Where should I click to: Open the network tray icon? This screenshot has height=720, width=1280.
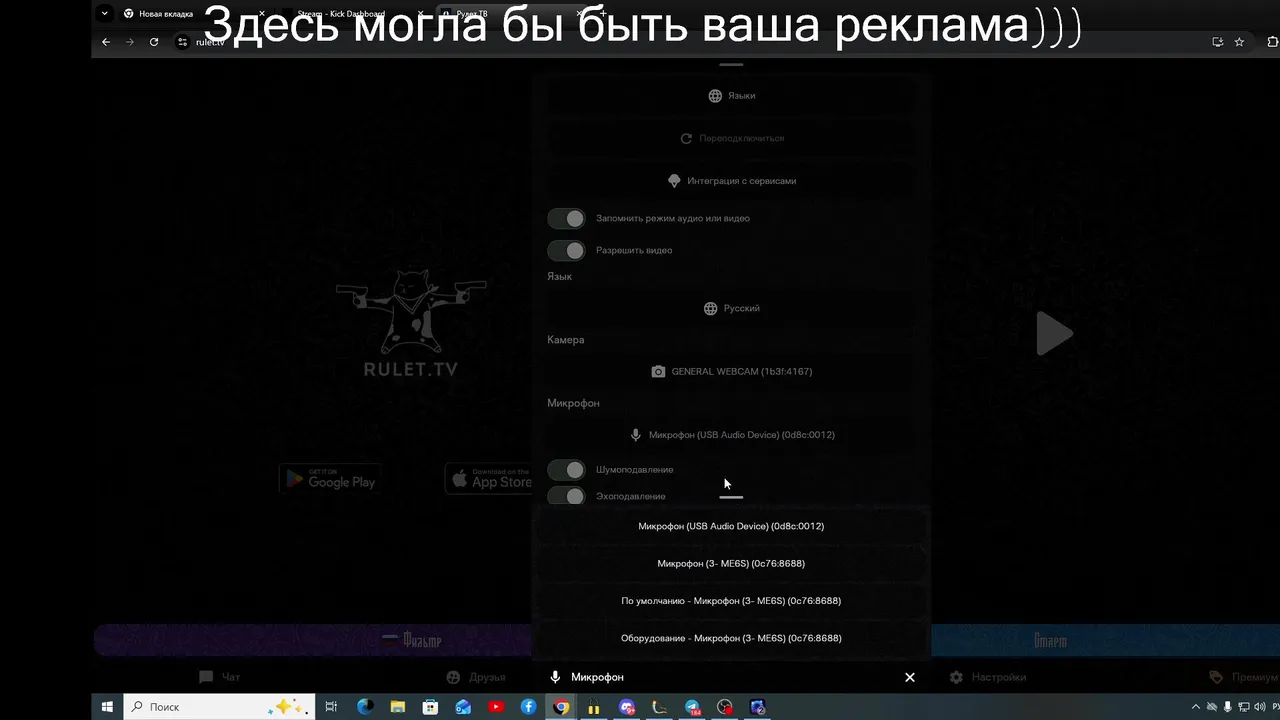pos(1243,707)
